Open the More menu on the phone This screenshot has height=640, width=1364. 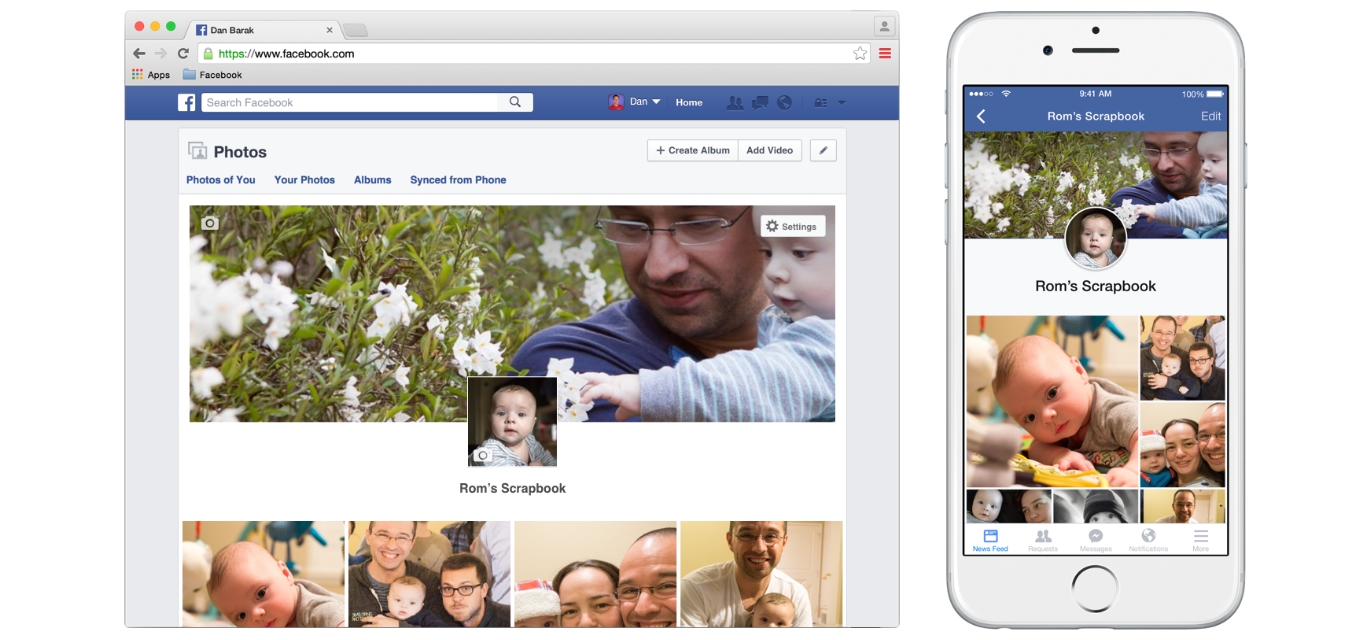pyautogui.click(x=1201, y=538)
